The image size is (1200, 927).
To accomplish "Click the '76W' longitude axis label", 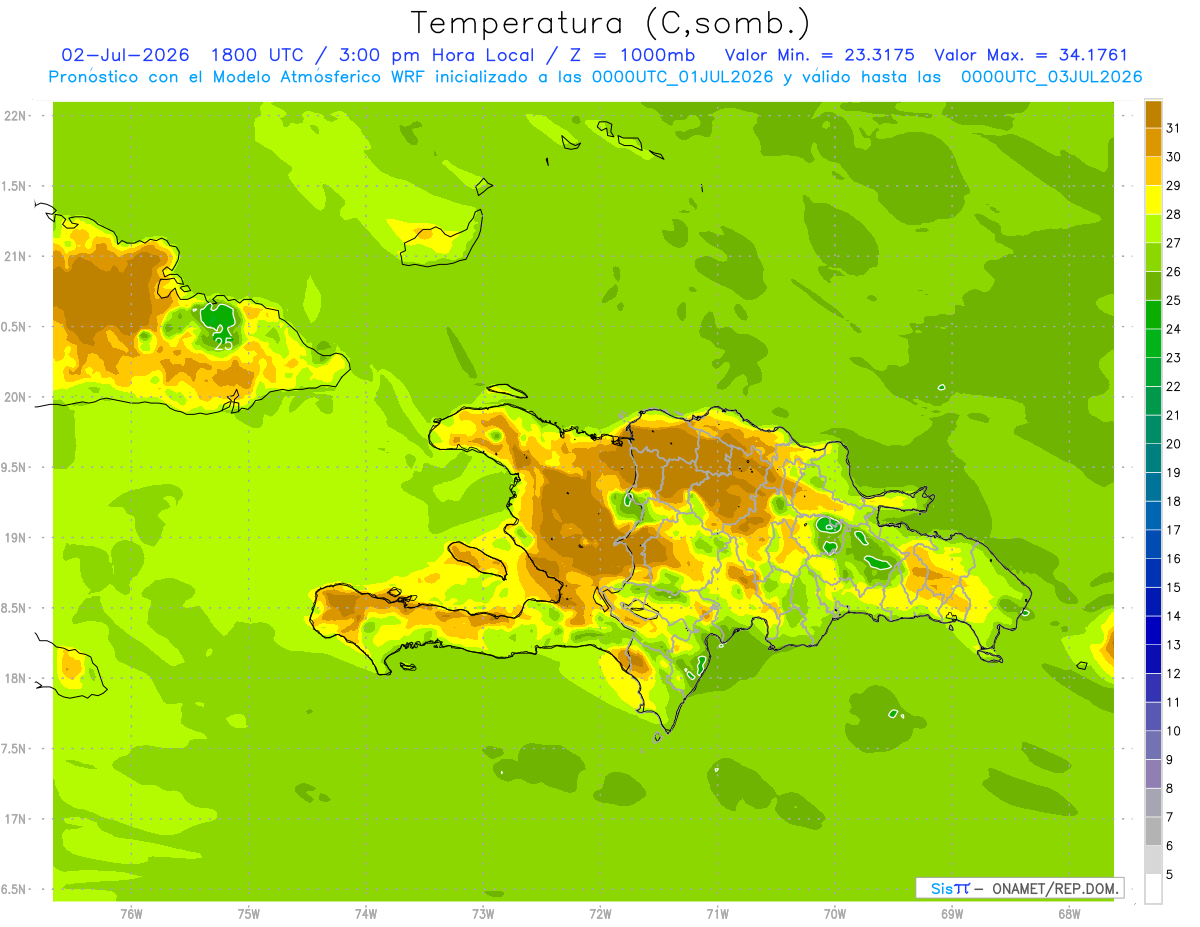I will tap(131, 913).
